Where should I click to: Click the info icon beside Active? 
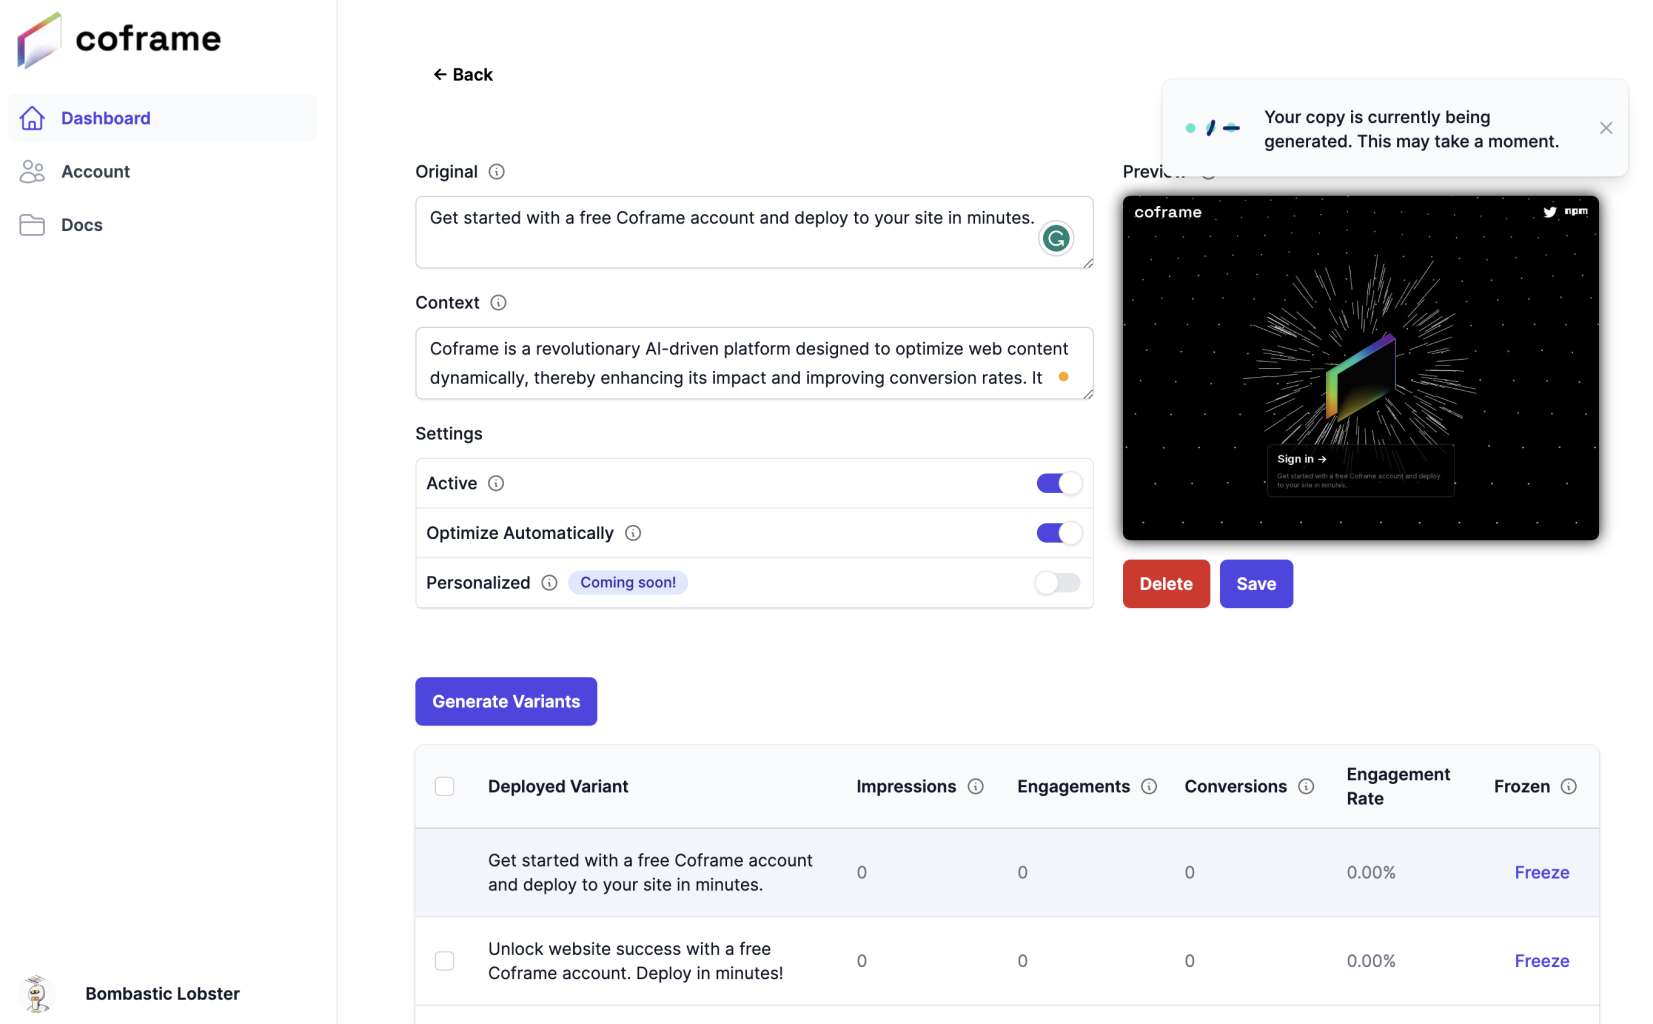(496, 484)
